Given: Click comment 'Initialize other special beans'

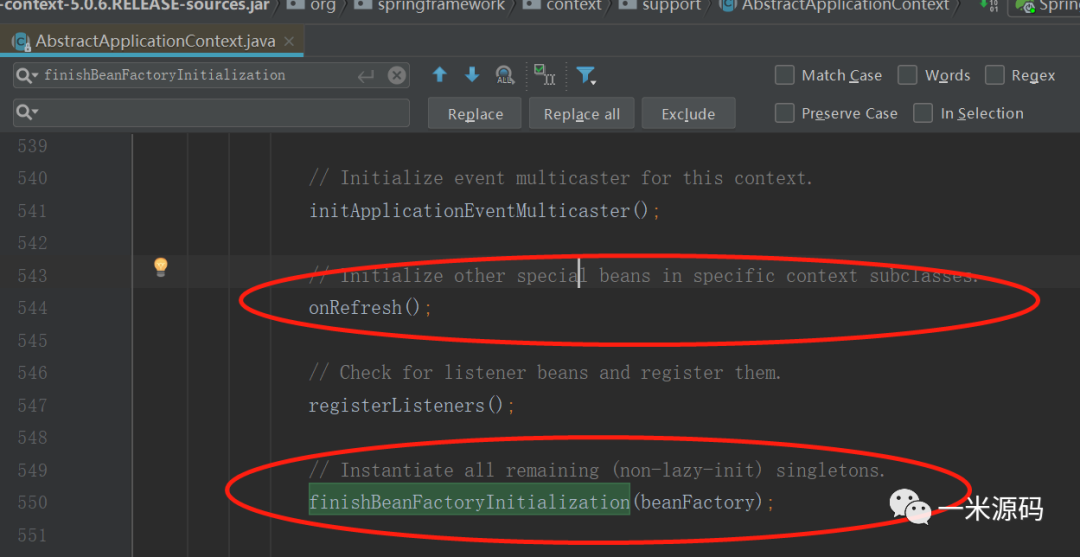Looking at the screenshot, I should pos(643,276).
